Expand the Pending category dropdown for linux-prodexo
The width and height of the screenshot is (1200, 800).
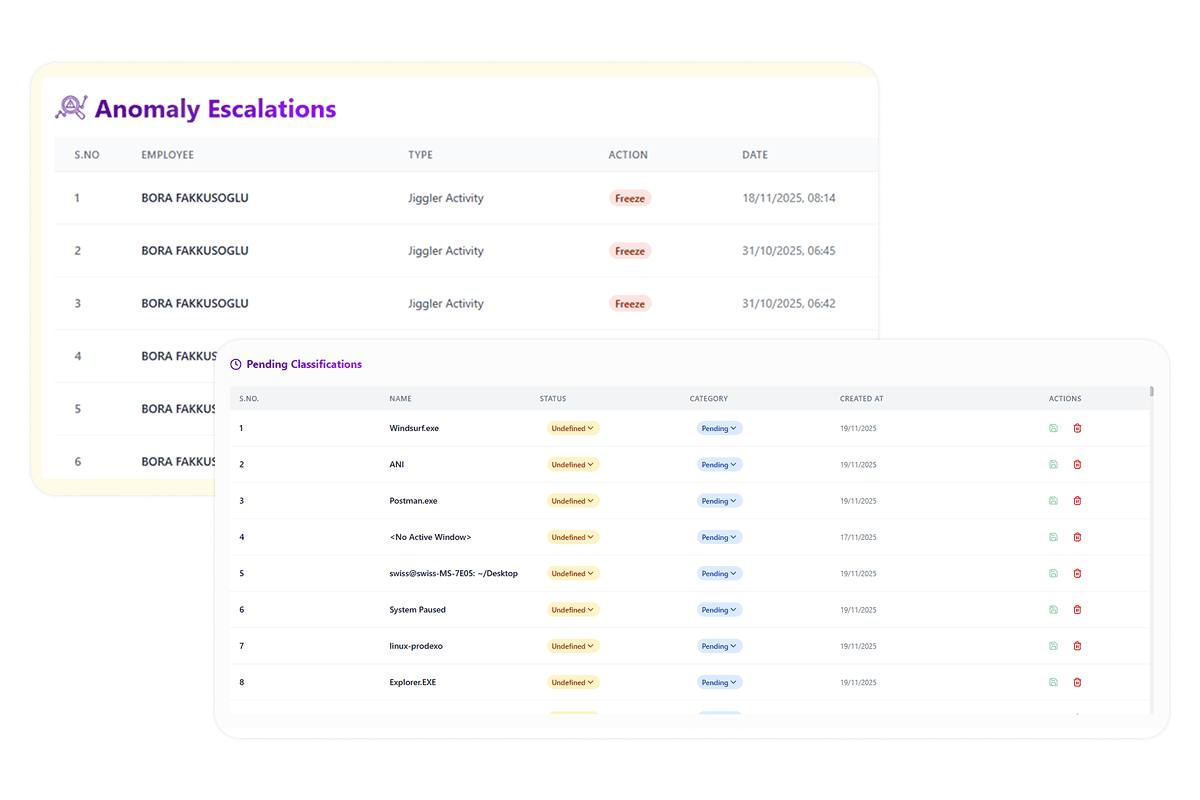(x=719, y=646)
